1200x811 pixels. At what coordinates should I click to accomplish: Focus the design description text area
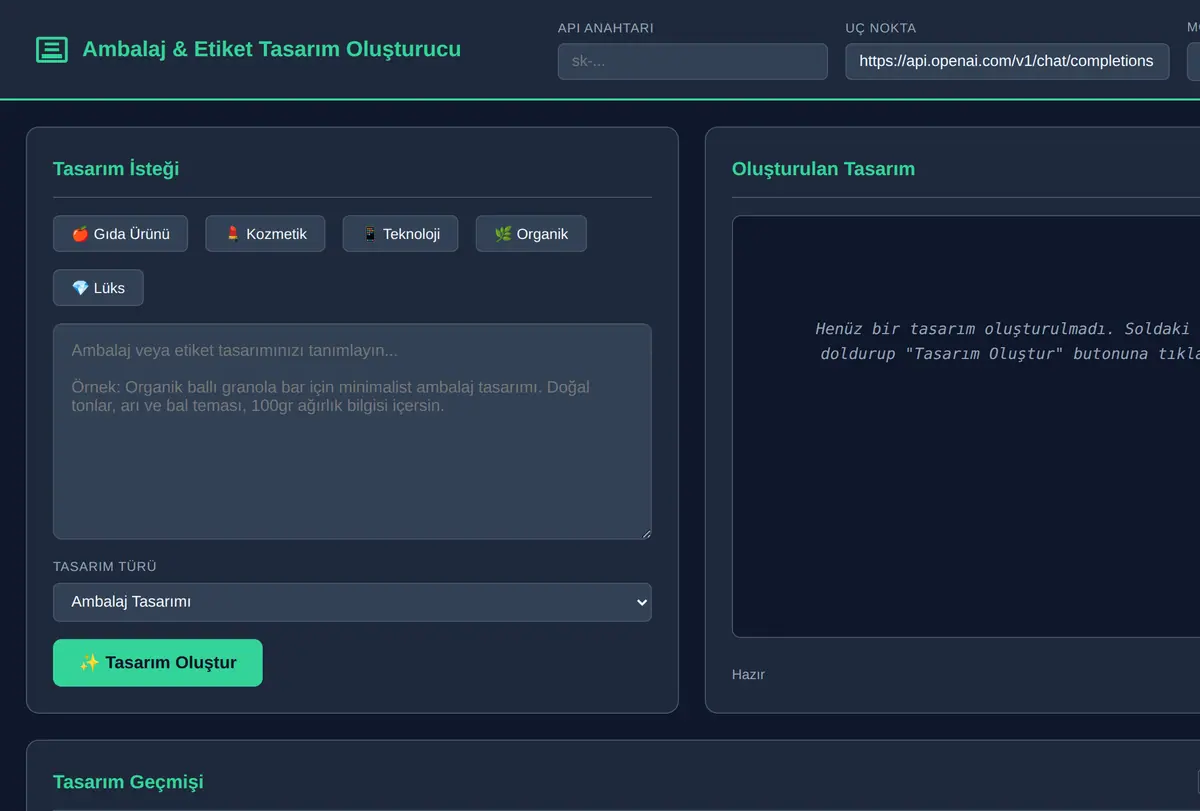click(x=352, y=431)
